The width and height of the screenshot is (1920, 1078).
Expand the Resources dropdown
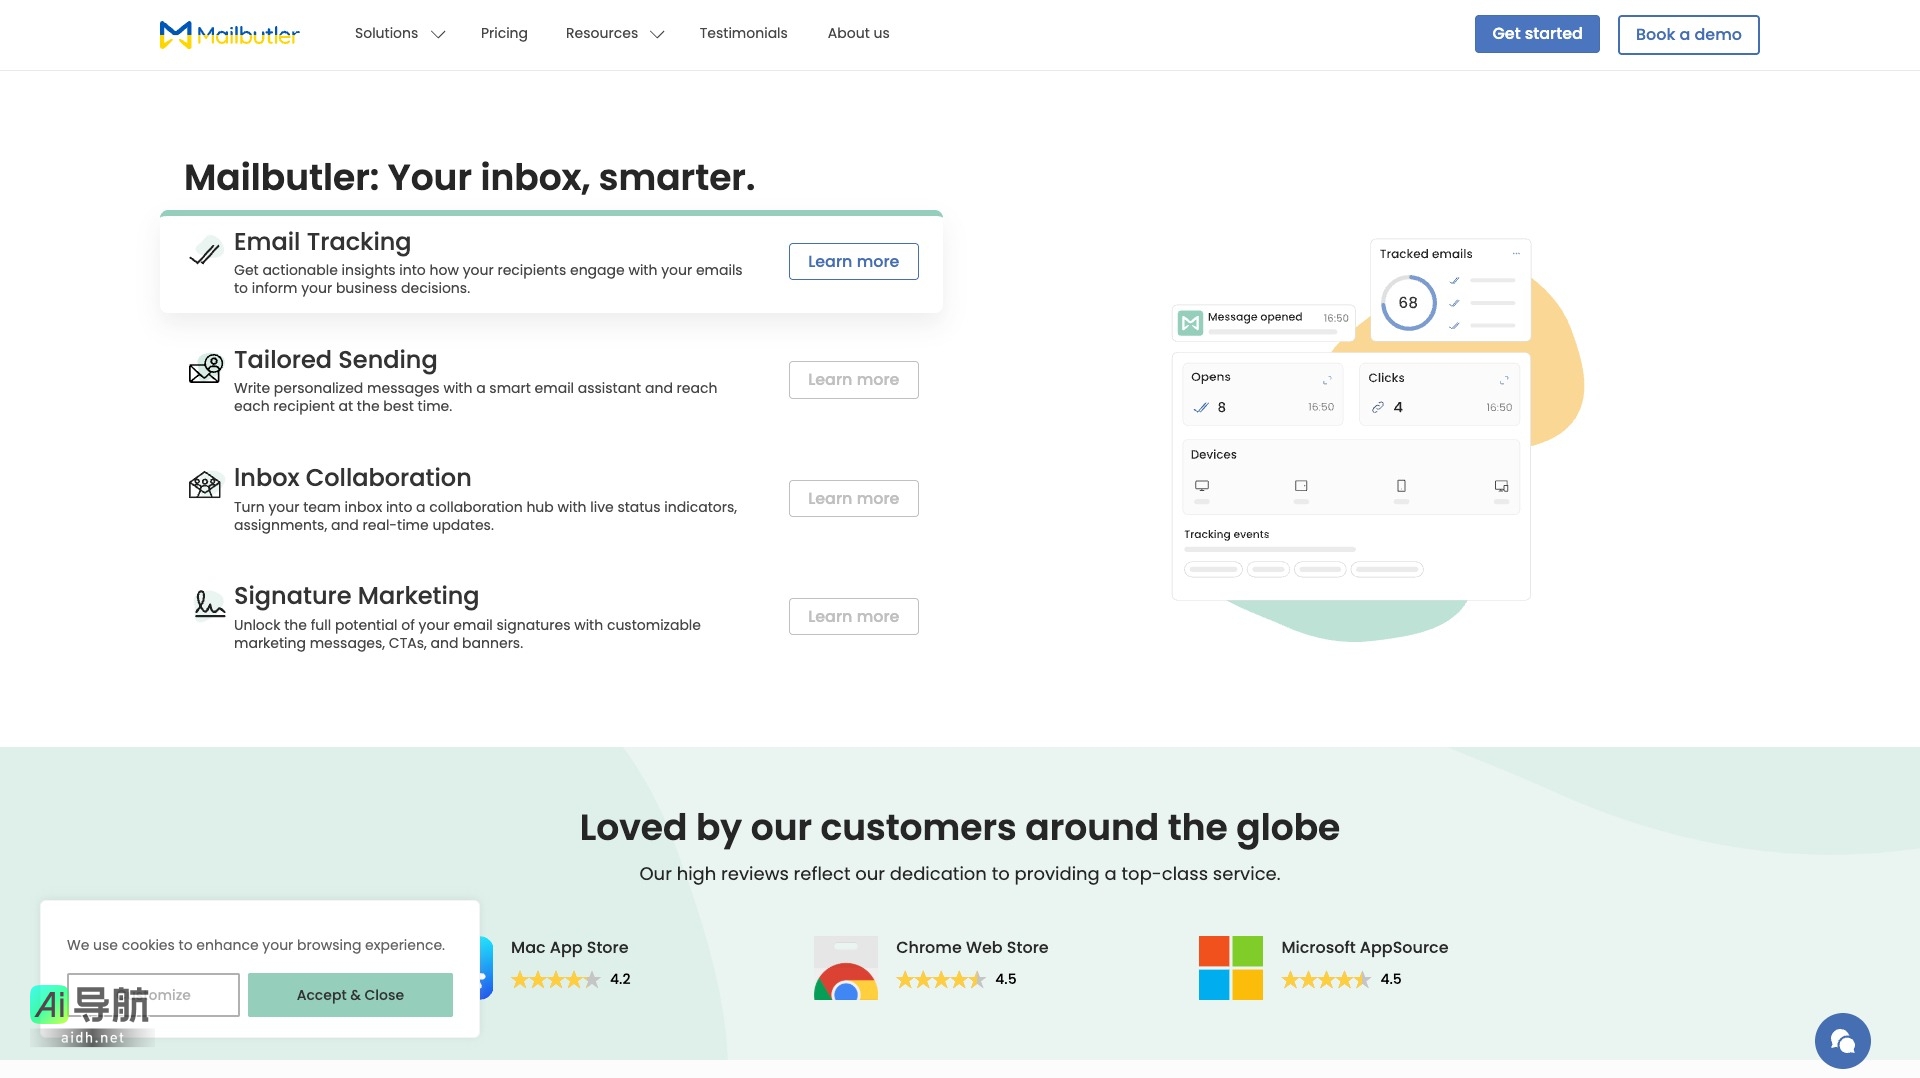pyautogui.click(x=614, y=33)
